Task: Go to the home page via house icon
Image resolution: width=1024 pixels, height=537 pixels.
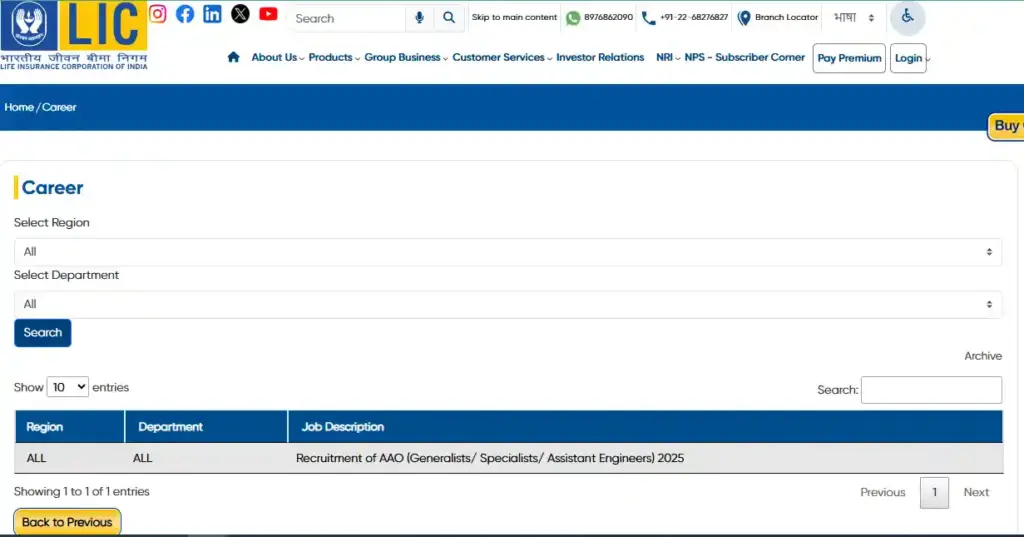Action: (233, 57)
